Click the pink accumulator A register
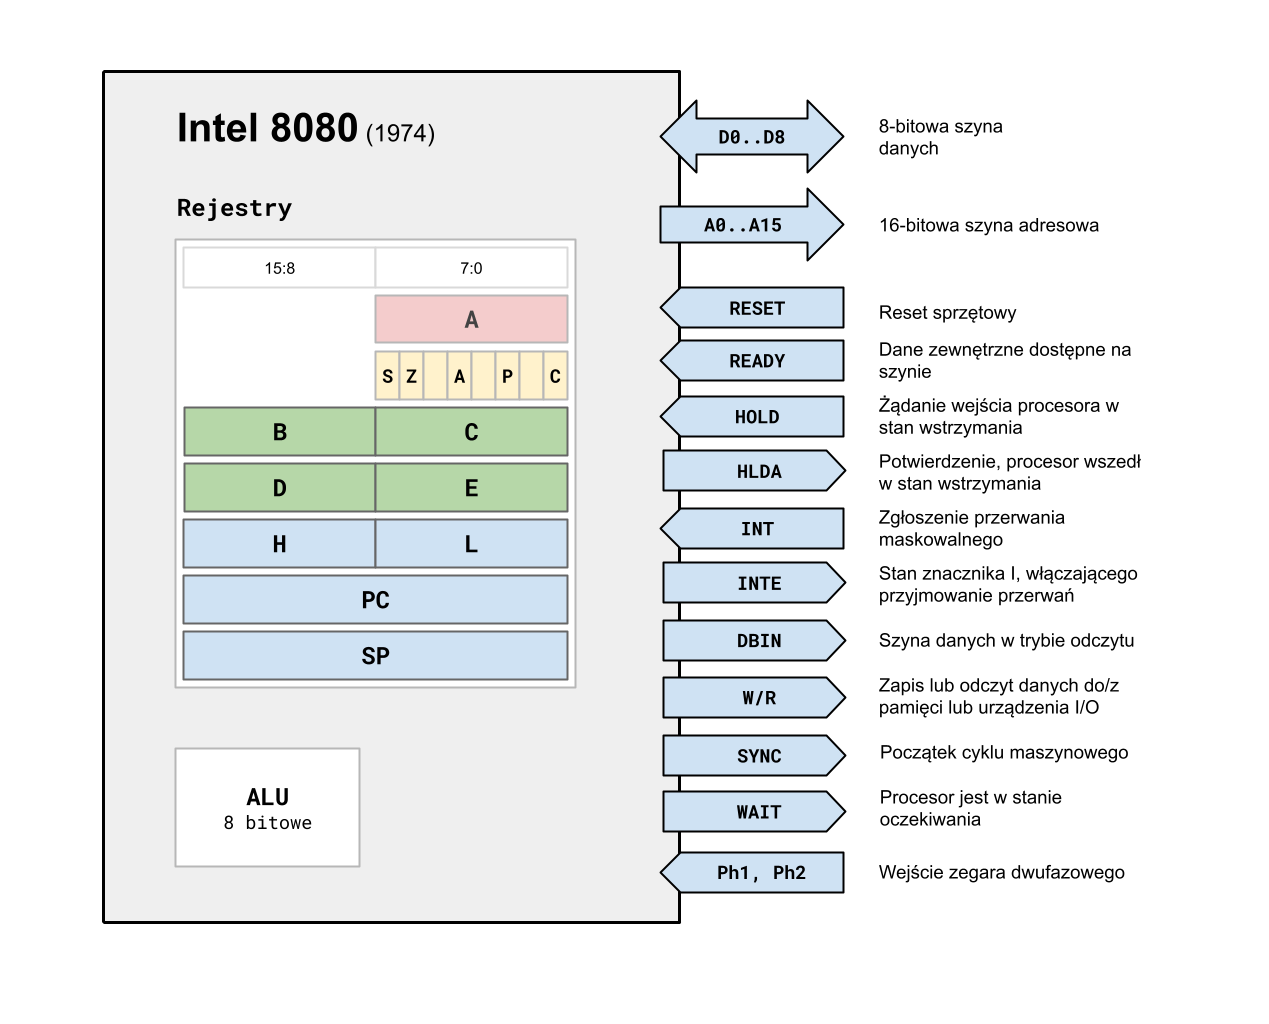1269x1024 pixels. [471, 319]
